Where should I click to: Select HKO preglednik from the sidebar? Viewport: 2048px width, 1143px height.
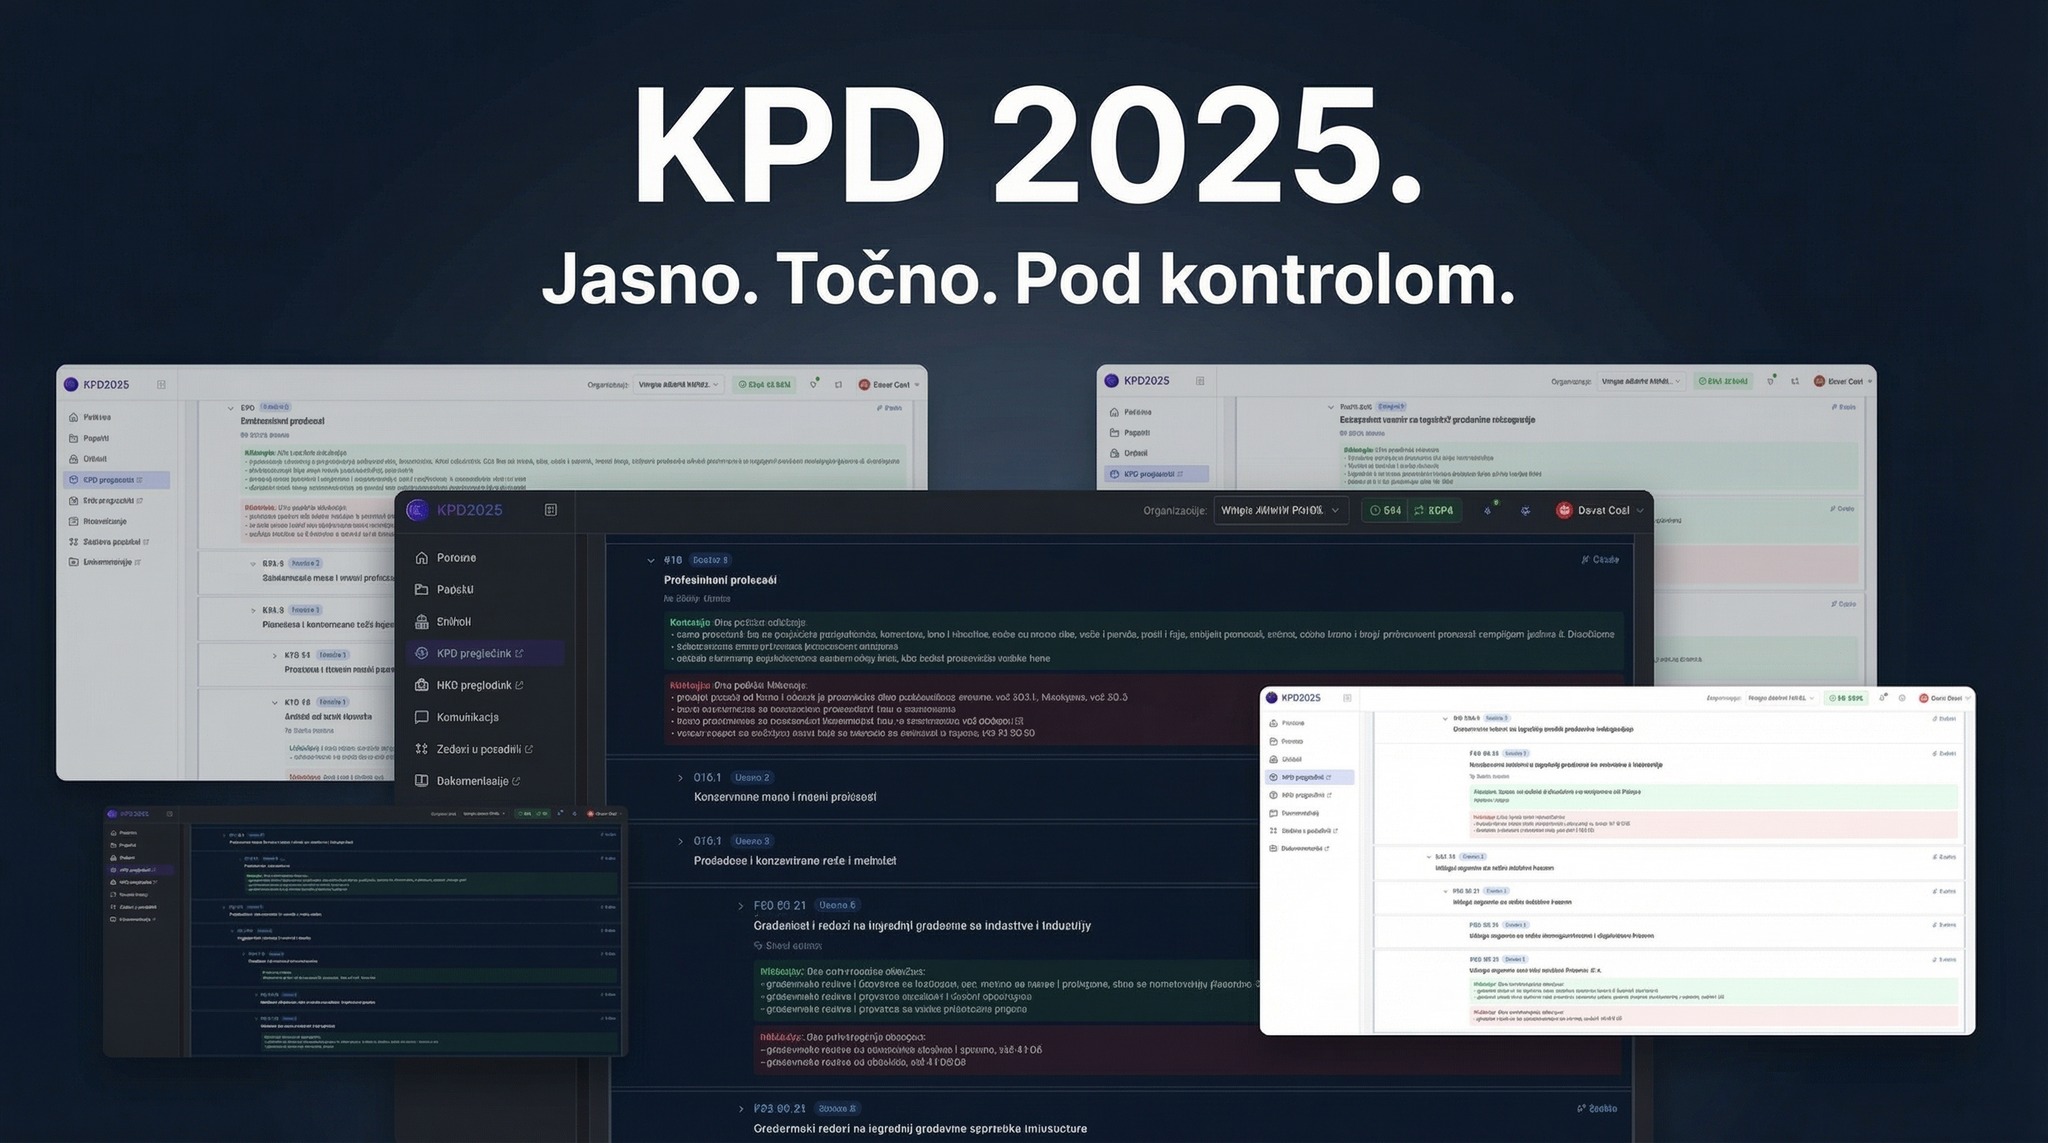pos(477,685)
